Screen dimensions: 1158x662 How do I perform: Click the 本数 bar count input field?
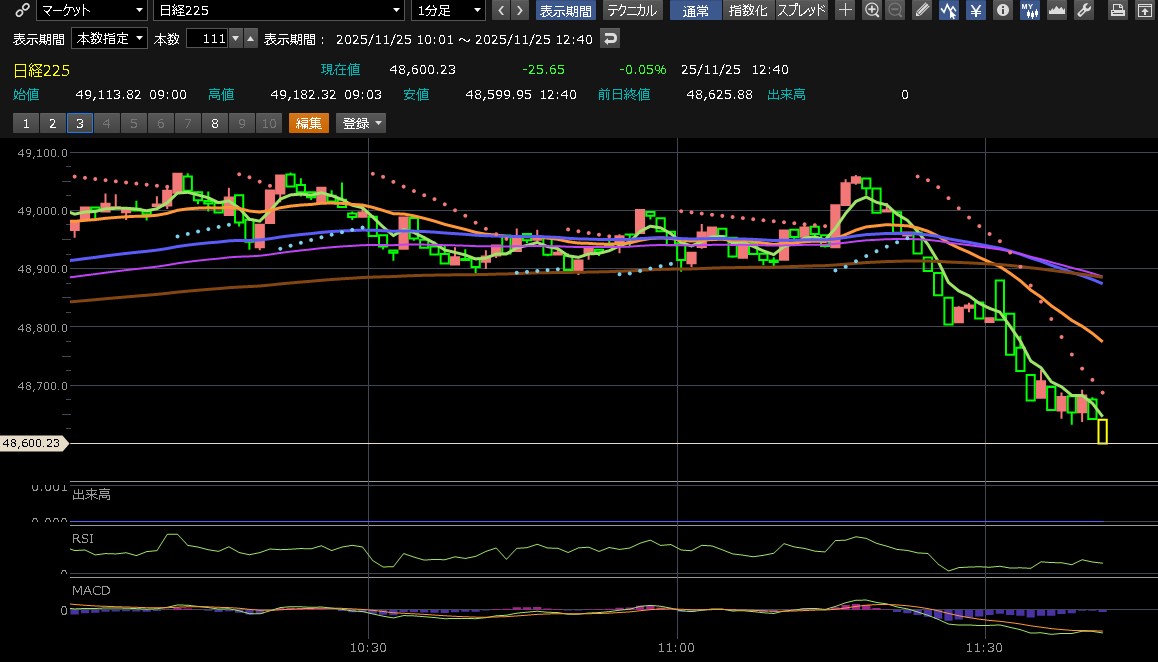coord(207,39)
